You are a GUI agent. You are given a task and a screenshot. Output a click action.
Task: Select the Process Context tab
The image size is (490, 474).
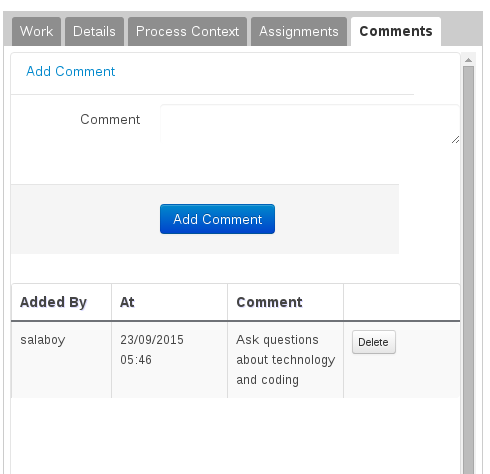(x=187, y=31)
